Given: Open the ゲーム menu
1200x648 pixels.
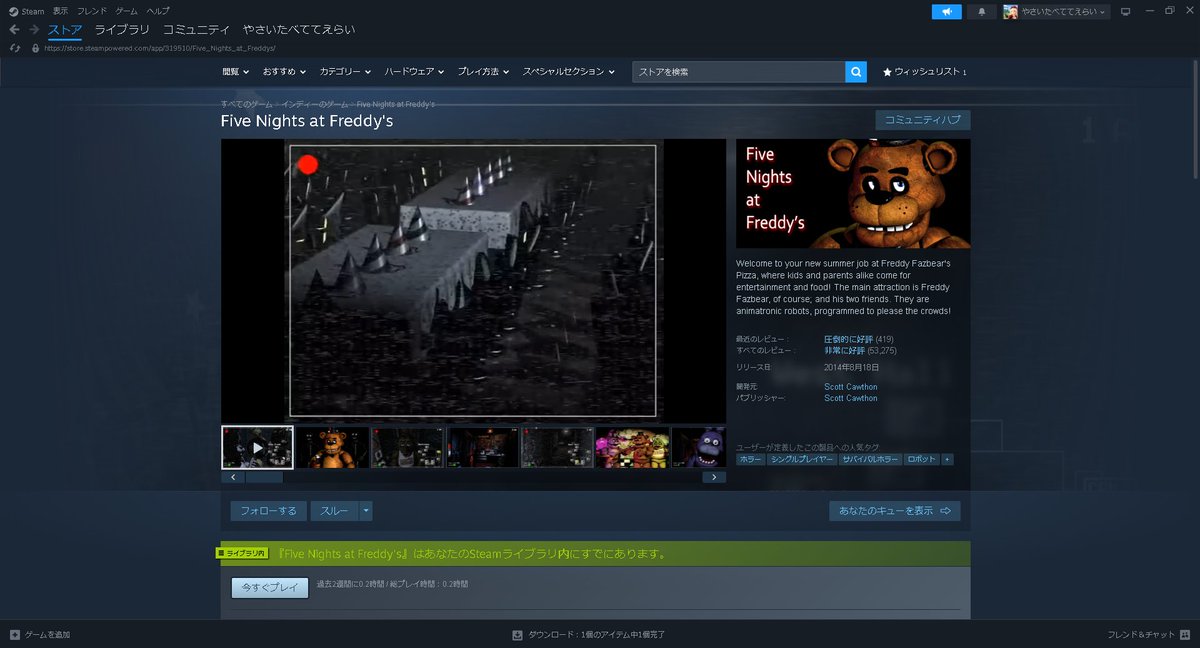Looking at the screenshot, I should click(x=126, y=10).
